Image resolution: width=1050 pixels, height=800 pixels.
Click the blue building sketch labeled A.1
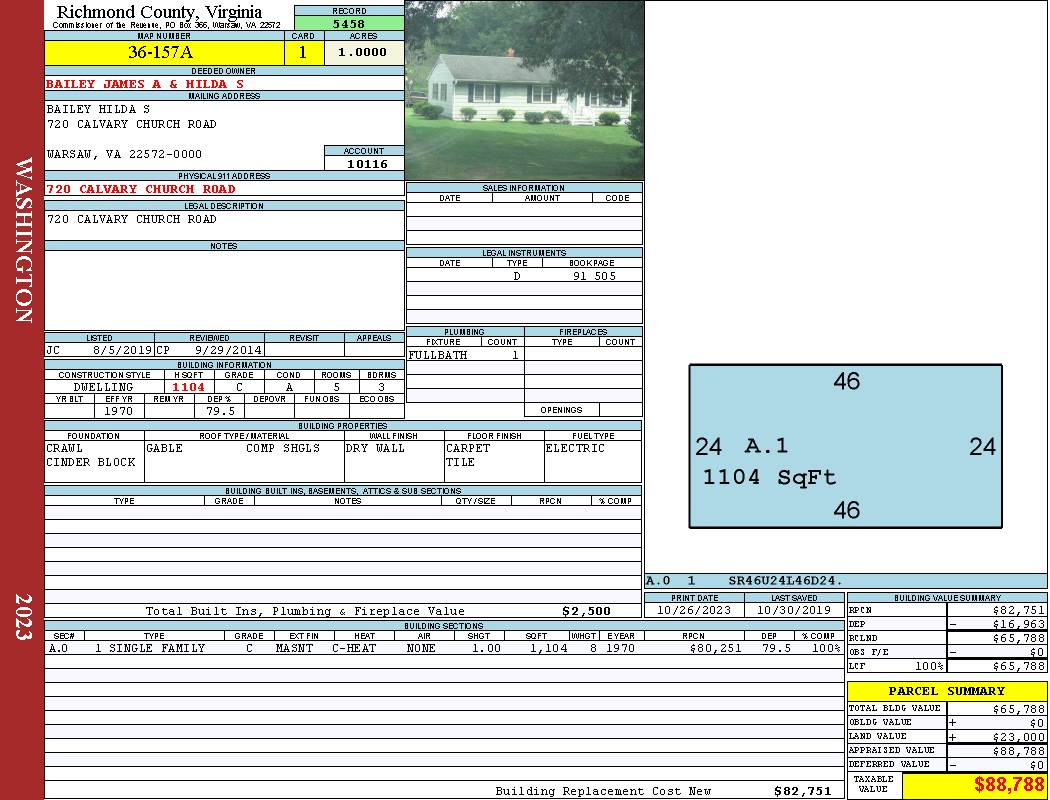click(x=845, y=446)
